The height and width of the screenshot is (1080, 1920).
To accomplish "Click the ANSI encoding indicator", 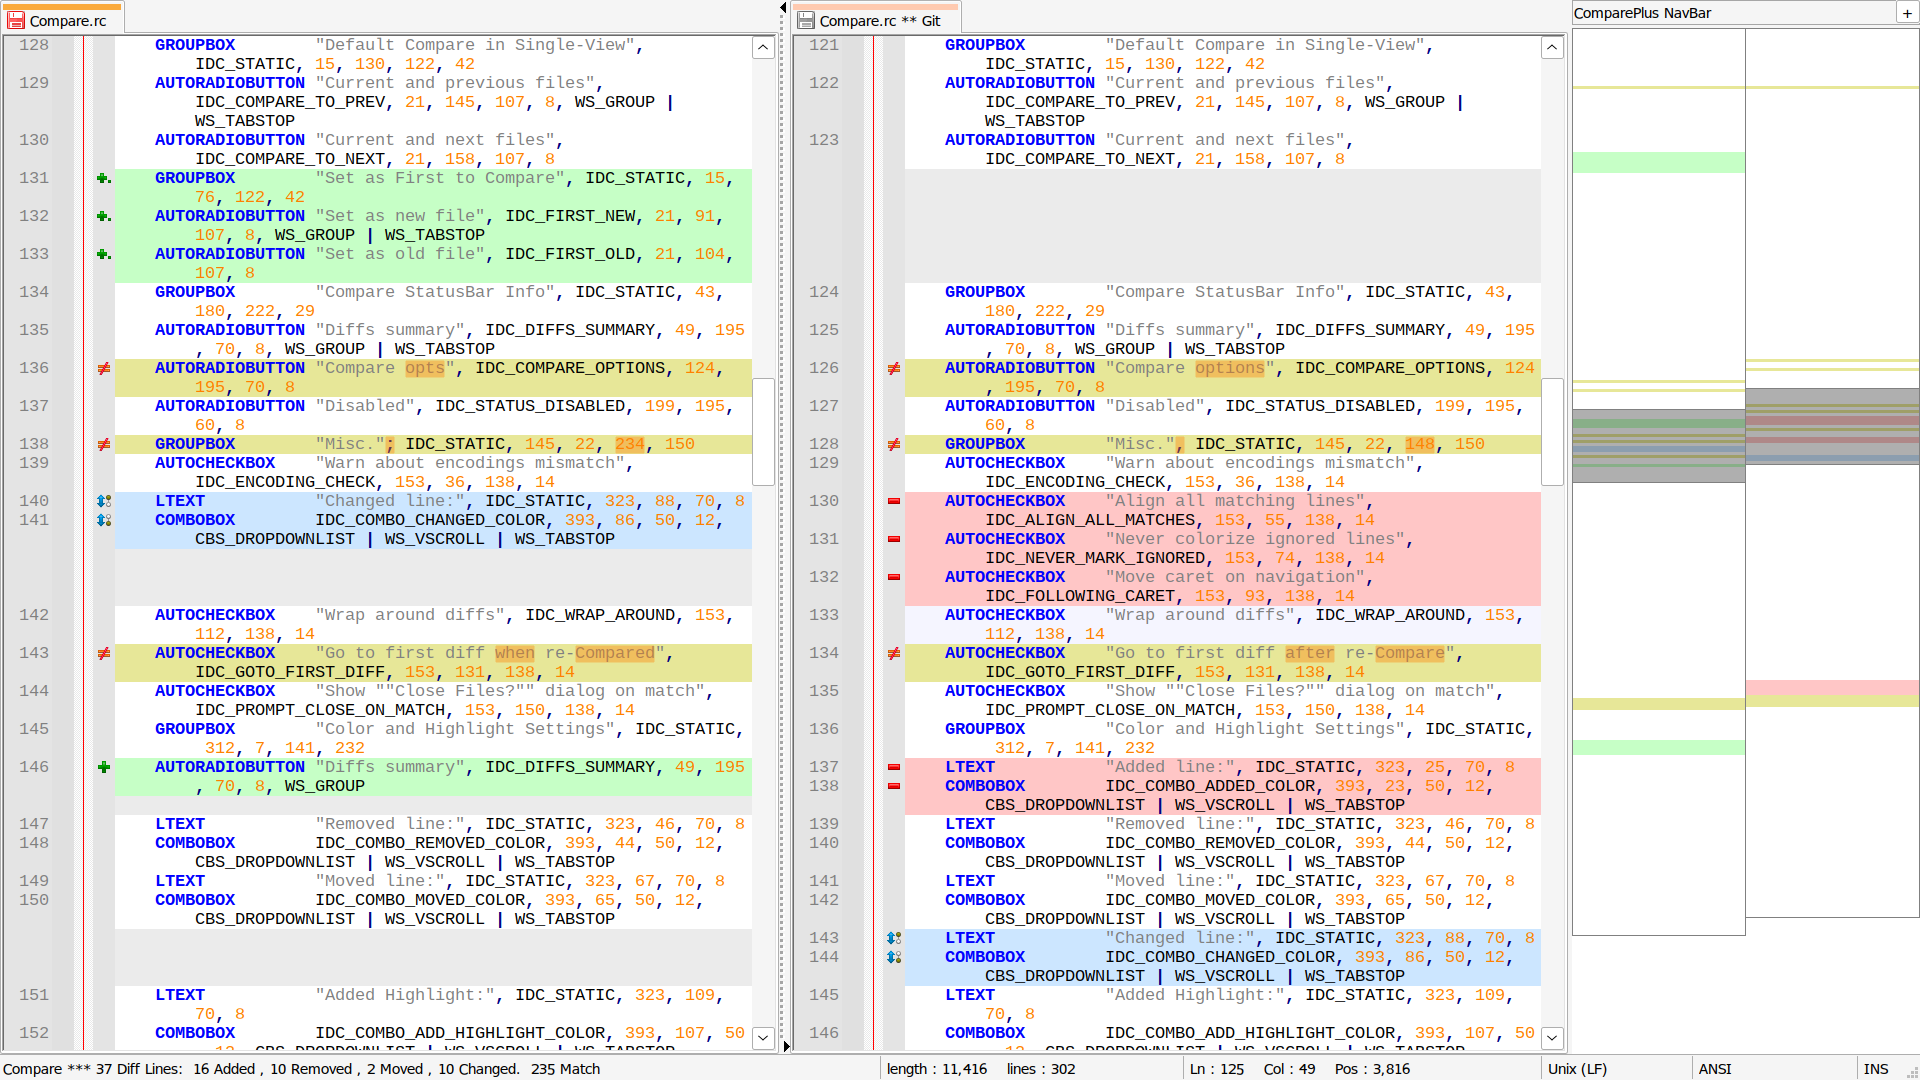I will pyautogui.click(x=1714, y=1068).
